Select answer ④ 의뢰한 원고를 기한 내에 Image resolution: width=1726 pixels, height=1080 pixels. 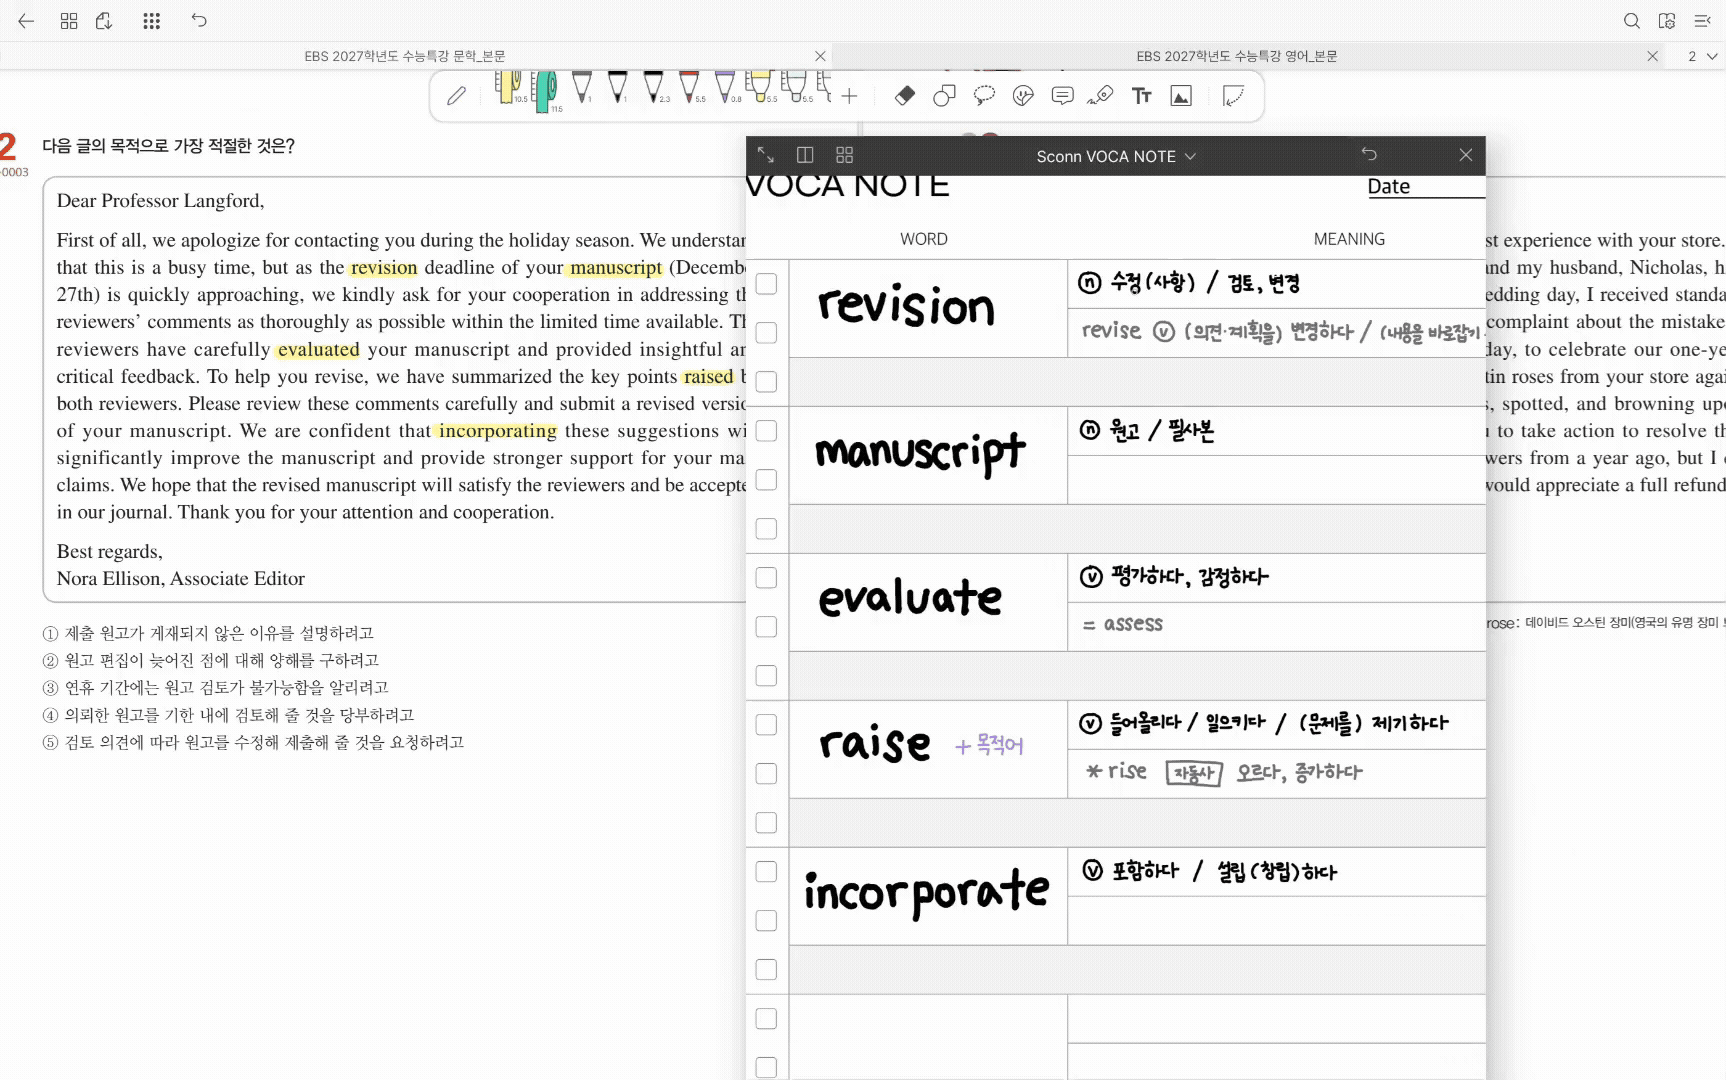tap(228, 715)
